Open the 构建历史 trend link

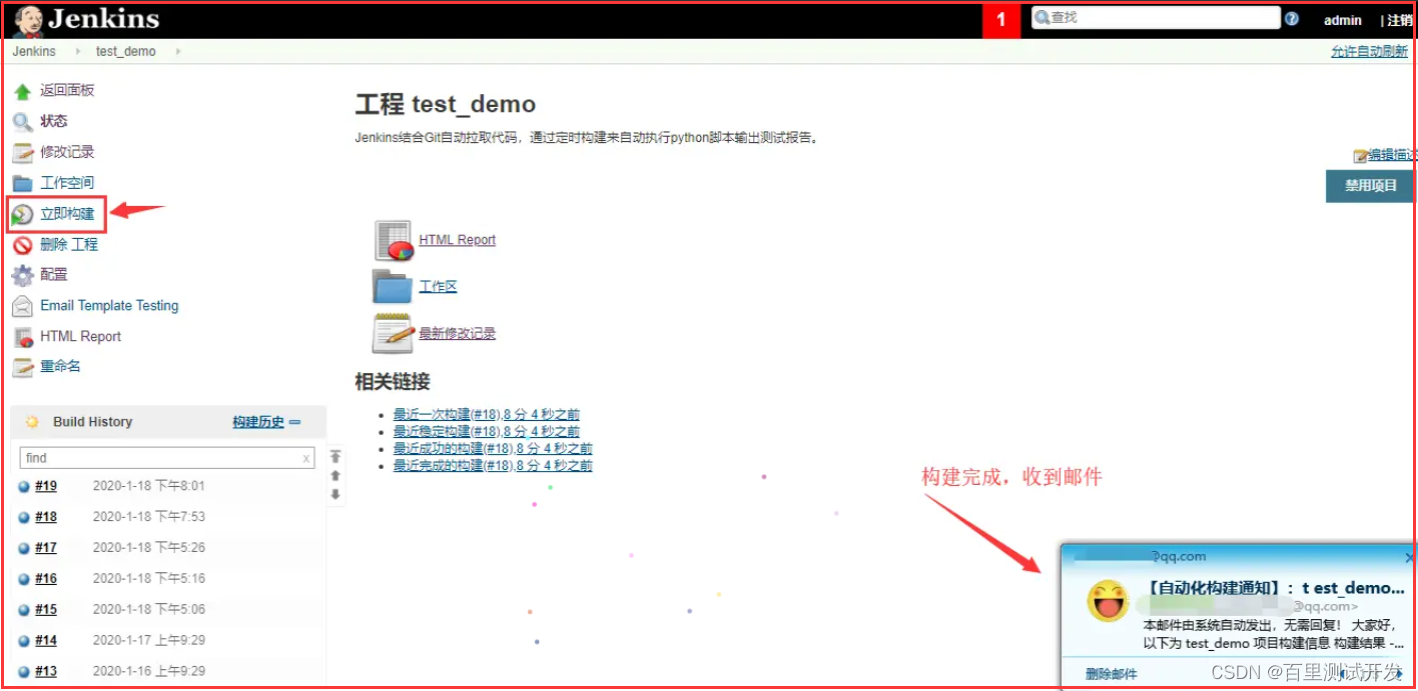pos(258,422)
